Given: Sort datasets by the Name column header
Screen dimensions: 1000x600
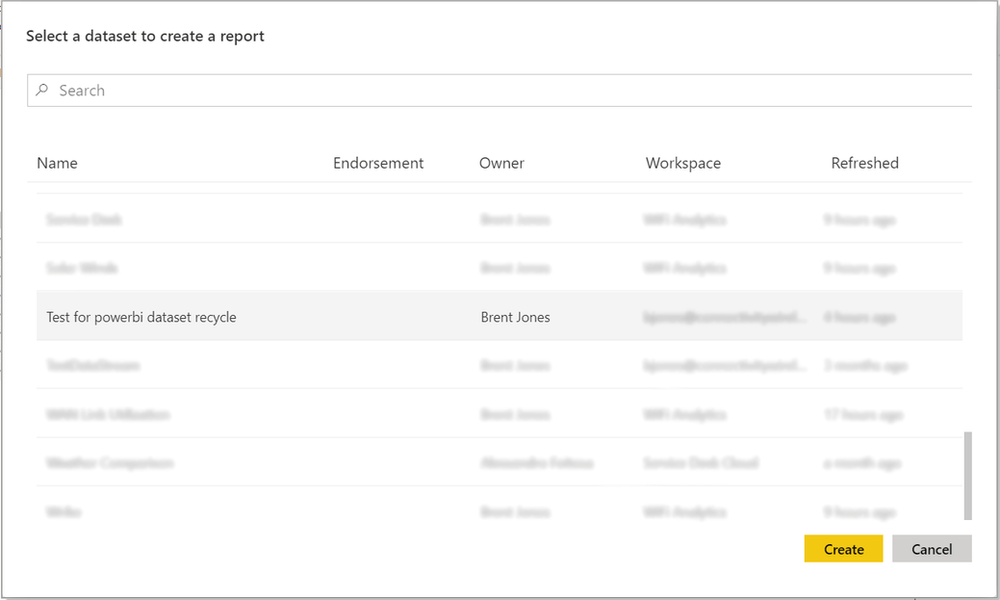Looking at the screenshot, I should click(x=57, y=162).
